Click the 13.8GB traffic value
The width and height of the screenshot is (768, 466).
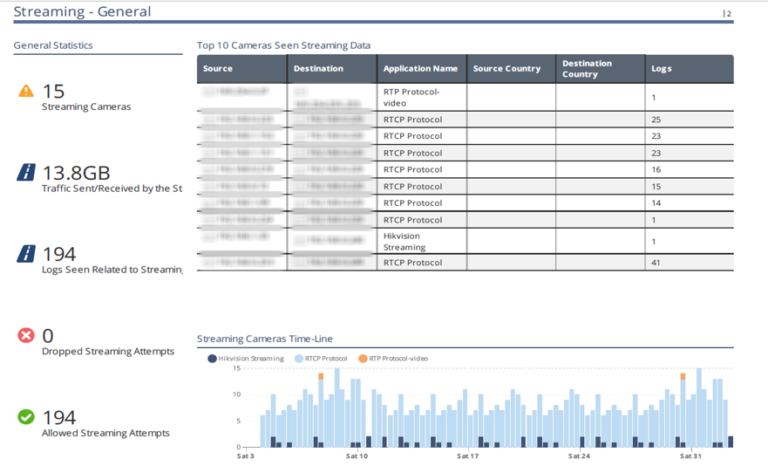pos(76,173)
